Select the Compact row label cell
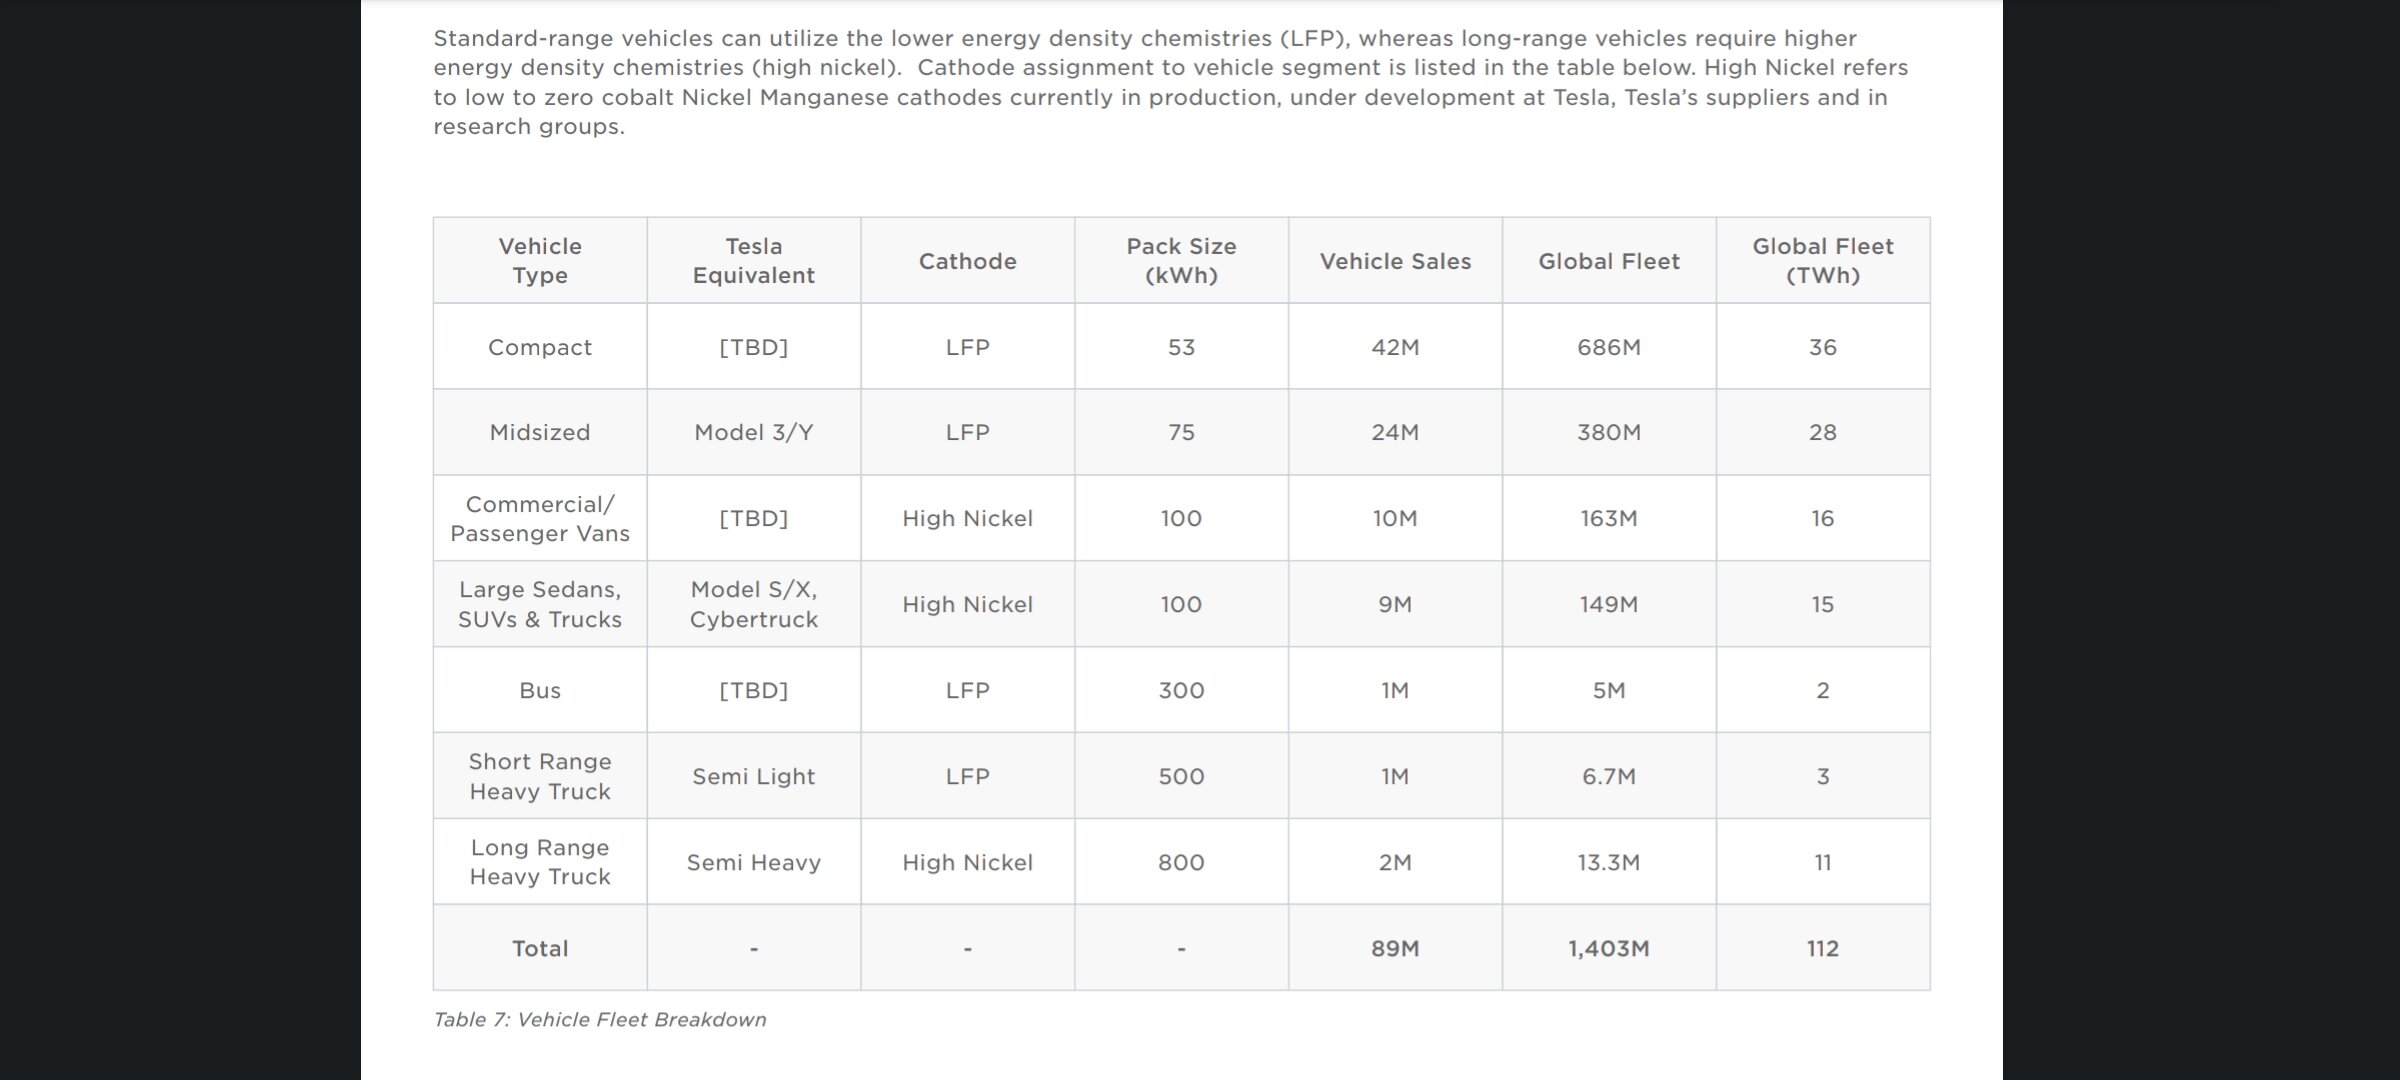 540,347
